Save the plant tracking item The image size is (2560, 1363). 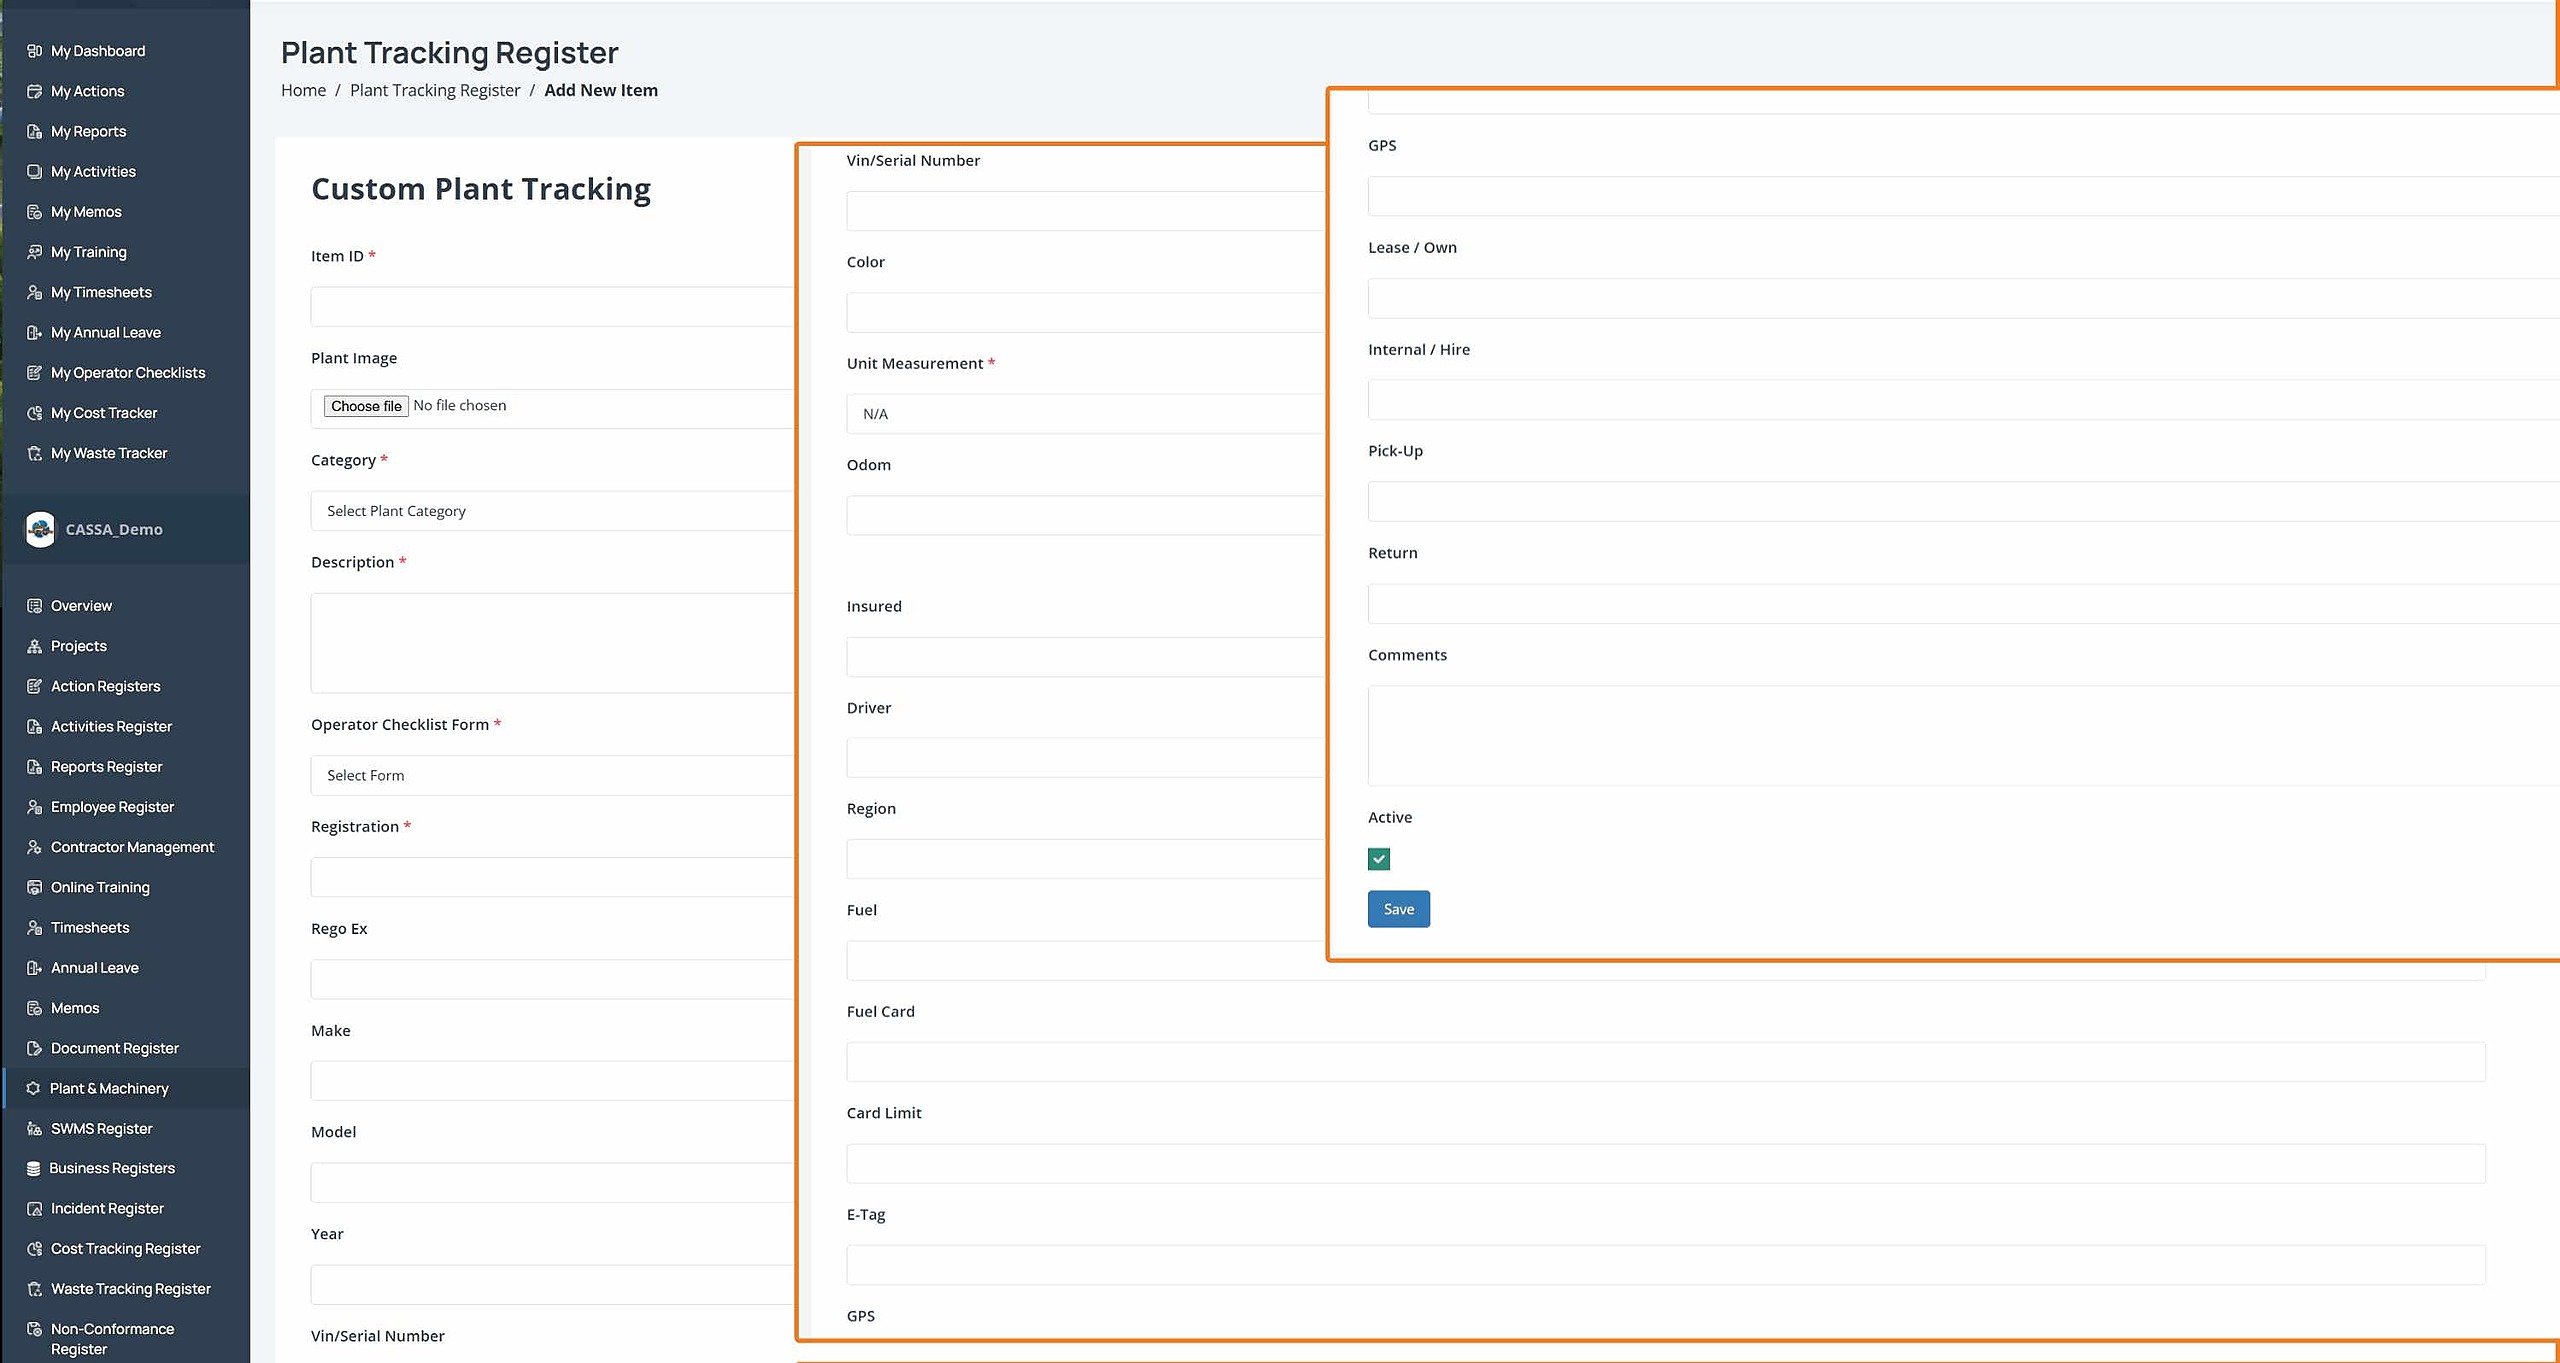(x=1398, y=909)
